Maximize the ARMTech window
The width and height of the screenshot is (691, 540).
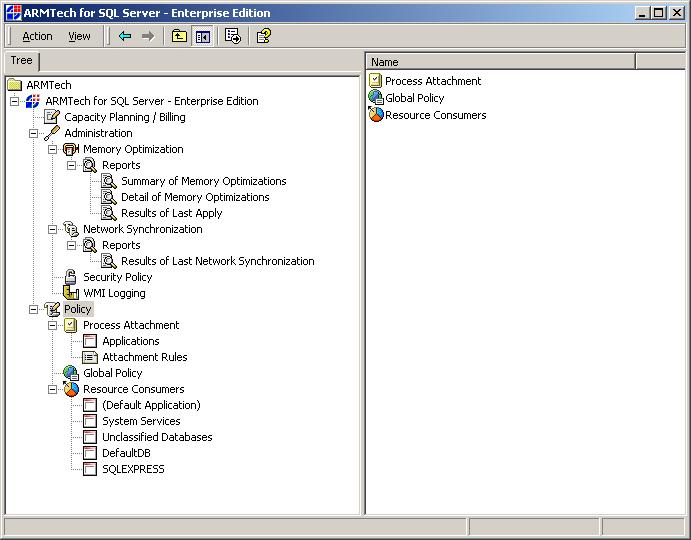(x=658, y=13)
